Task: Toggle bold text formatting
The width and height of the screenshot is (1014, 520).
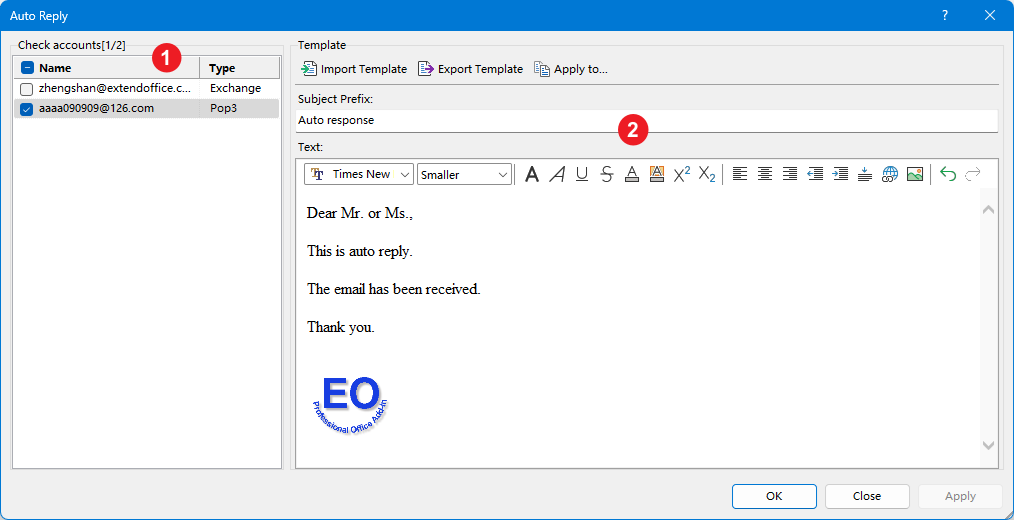Action: click(x=532, y=174)
